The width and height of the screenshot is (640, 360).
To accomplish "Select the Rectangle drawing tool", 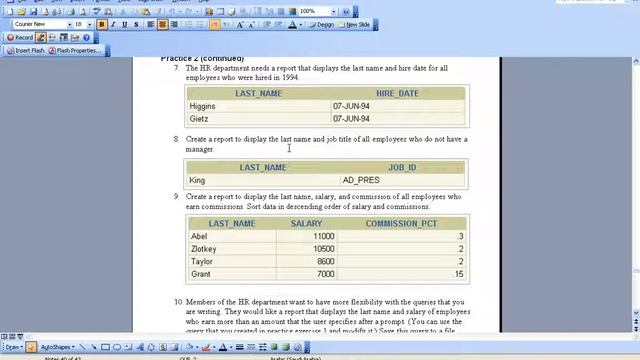I will (105, 347).
